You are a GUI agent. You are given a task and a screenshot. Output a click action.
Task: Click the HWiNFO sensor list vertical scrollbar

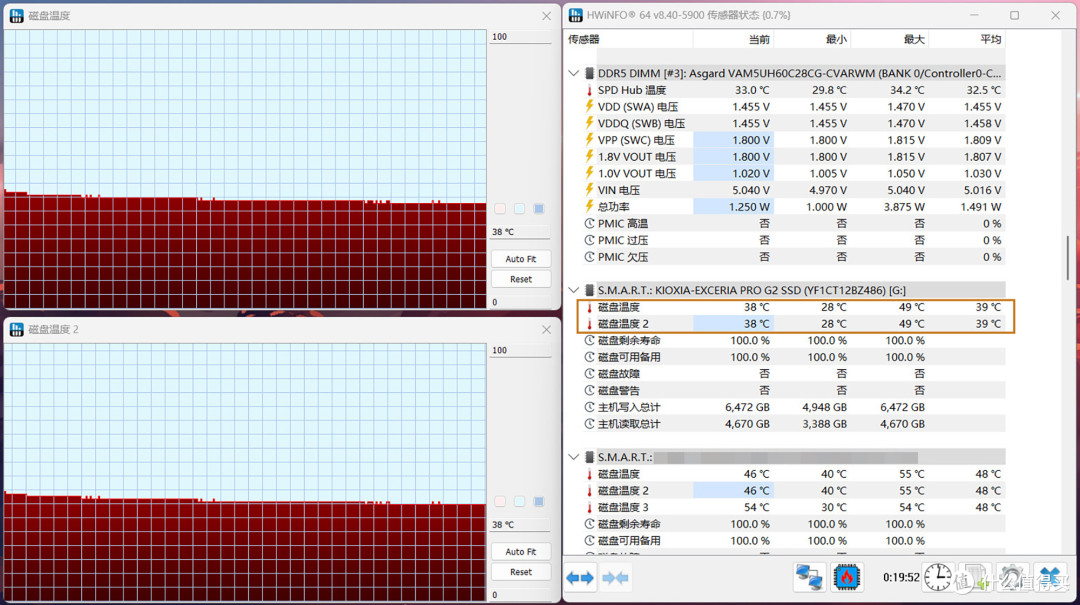(1068, 258)
